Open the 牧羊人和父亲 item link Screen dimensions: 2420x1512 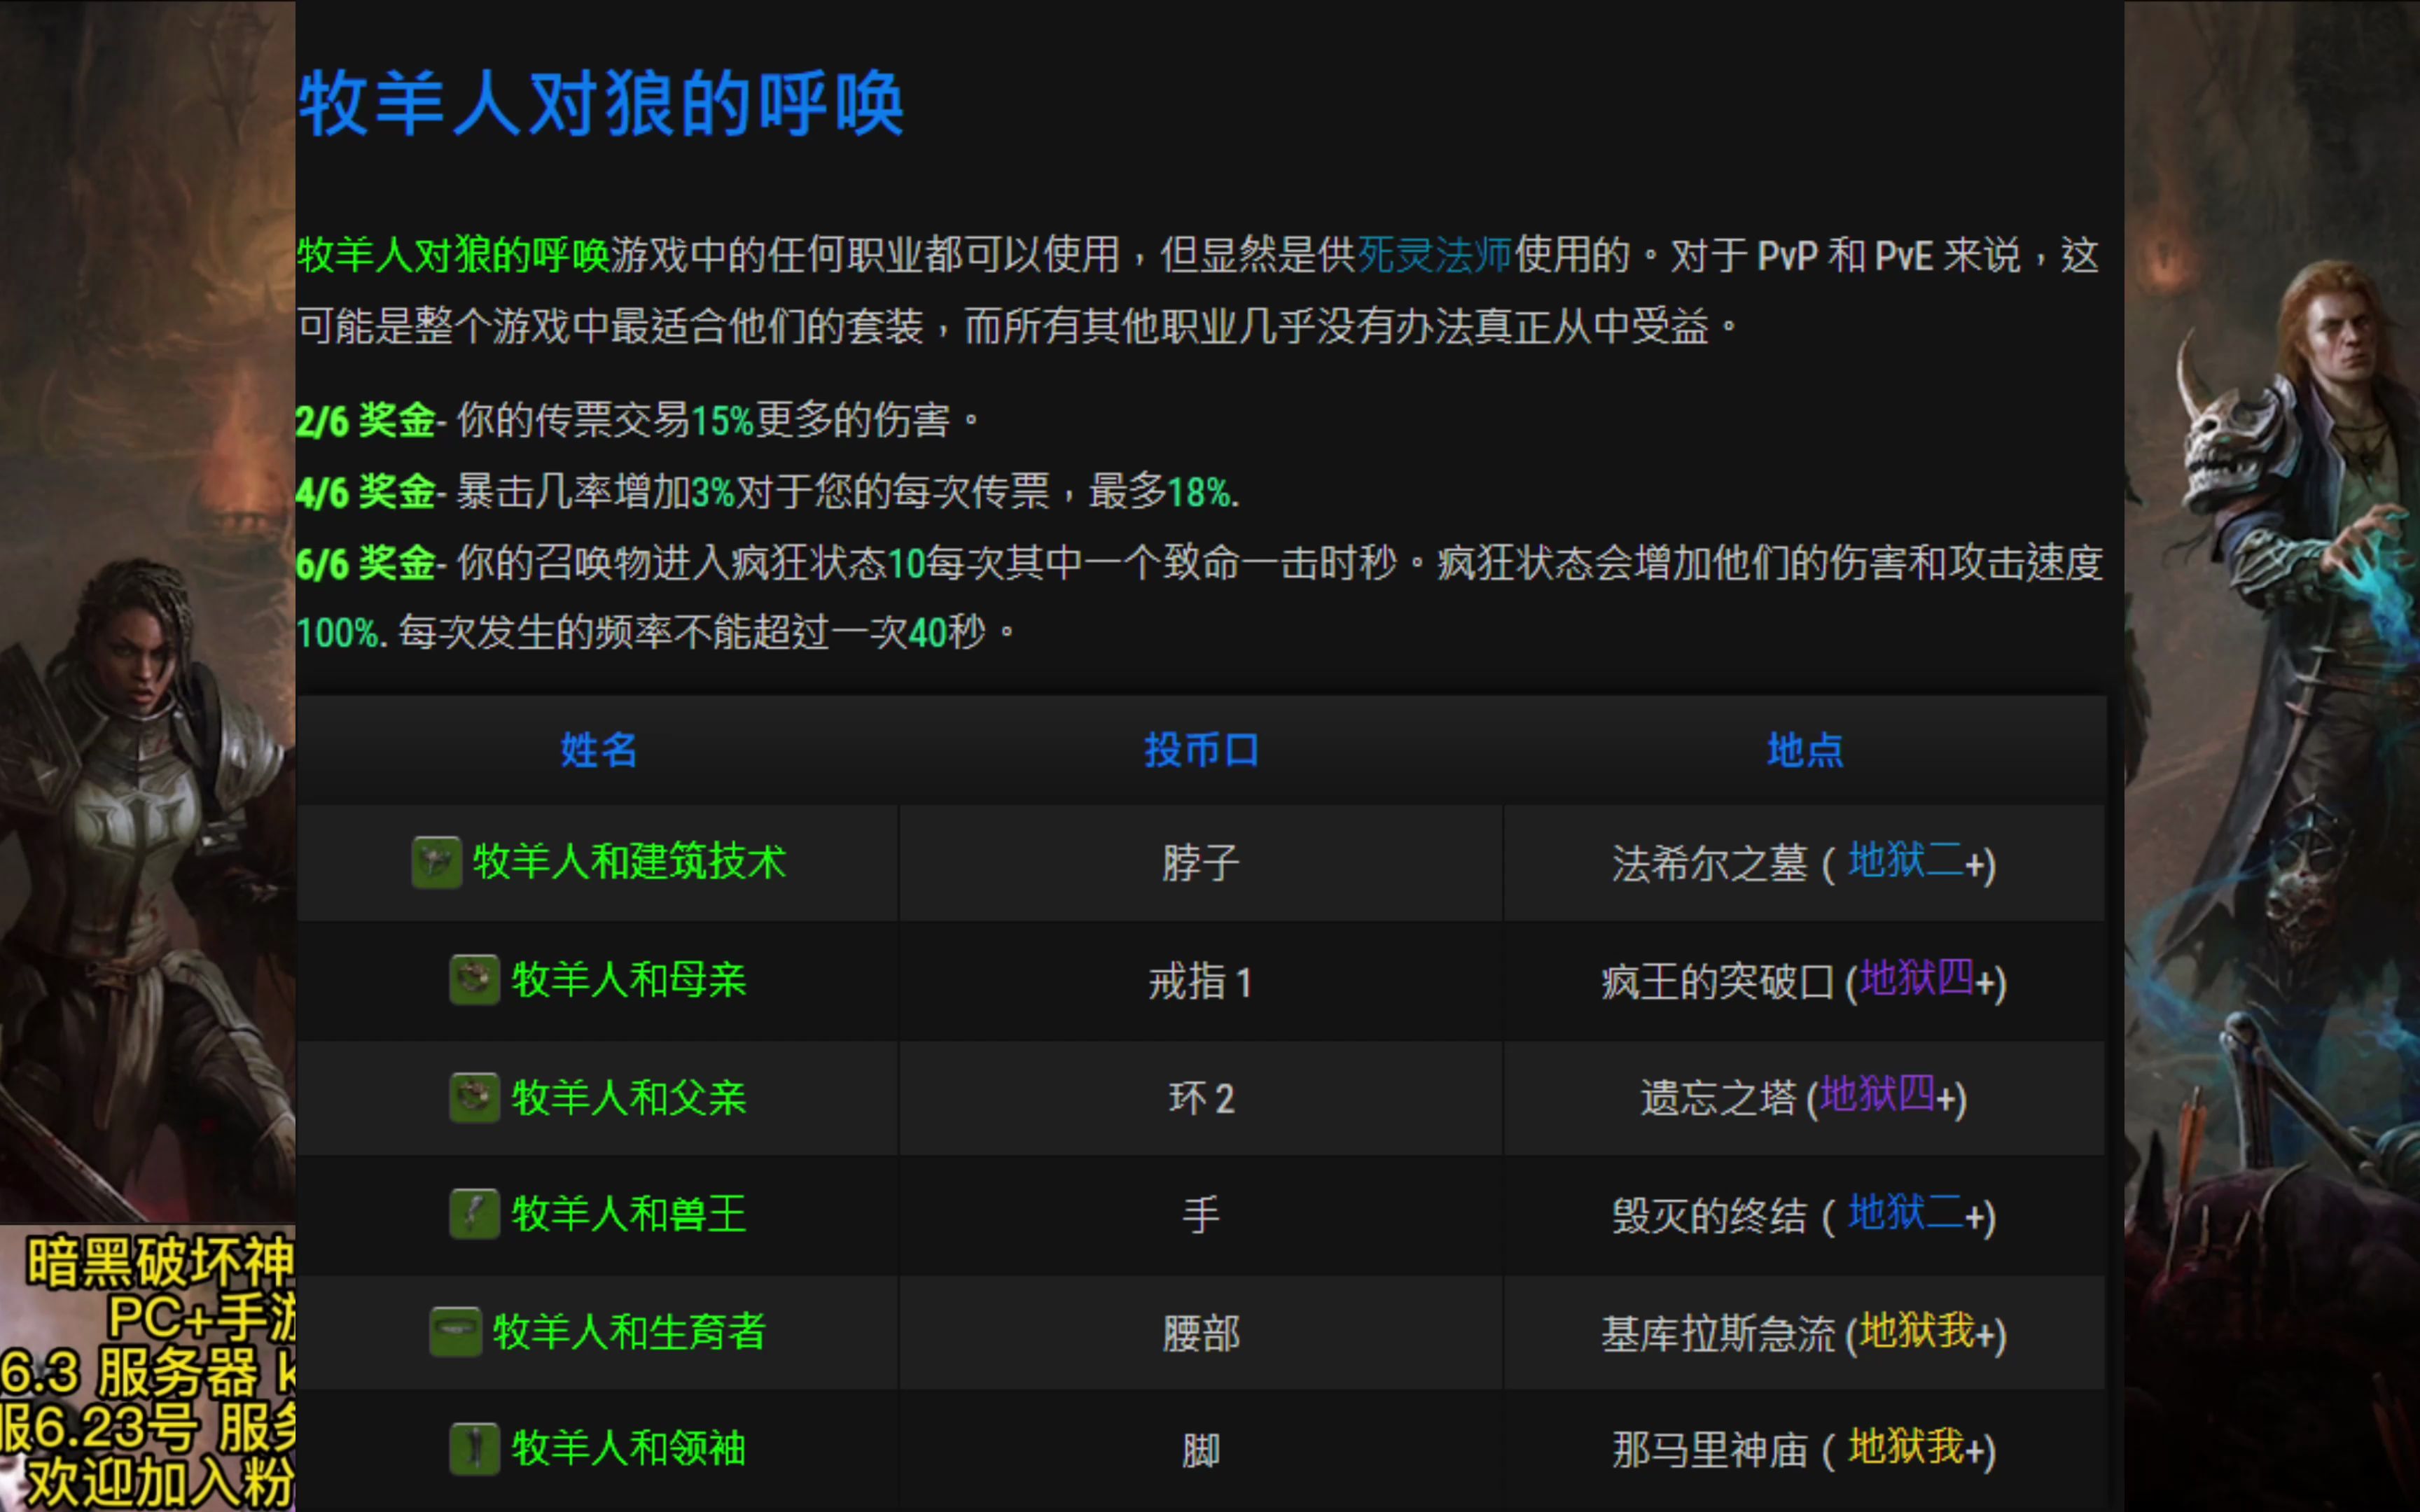(629, 1098)
